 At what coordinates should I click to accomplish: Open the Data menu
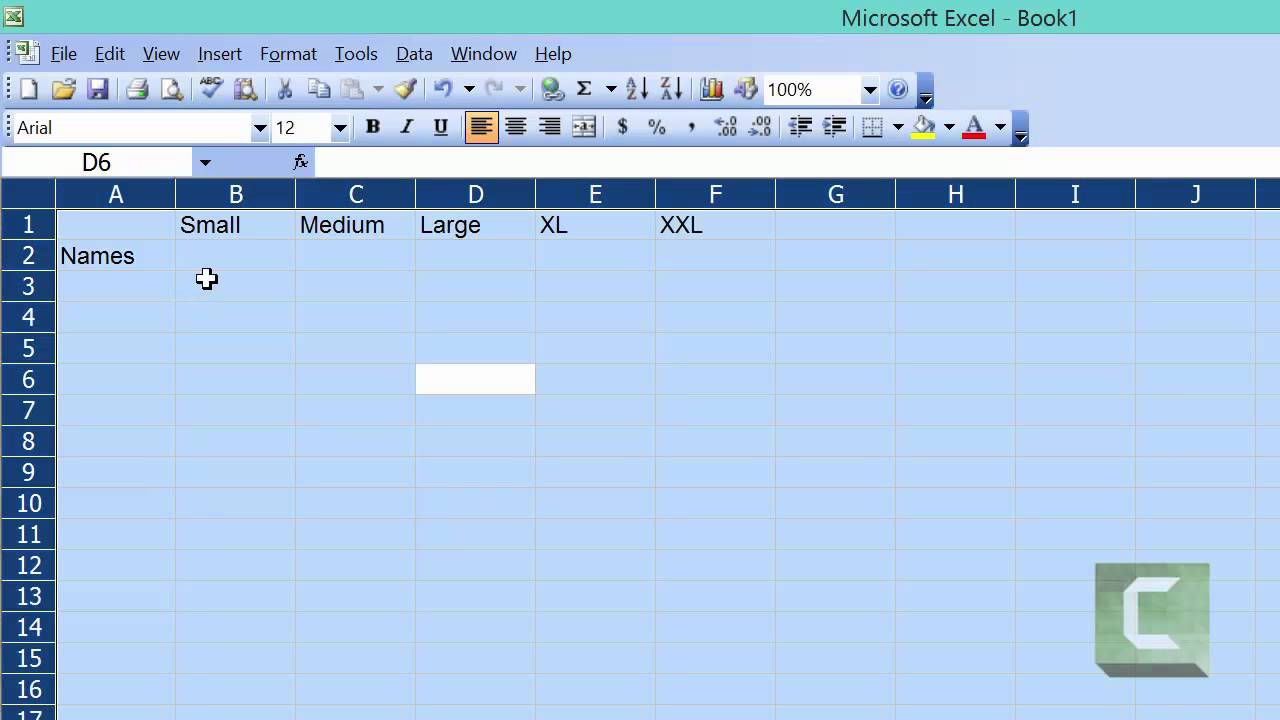click(414, 54)
